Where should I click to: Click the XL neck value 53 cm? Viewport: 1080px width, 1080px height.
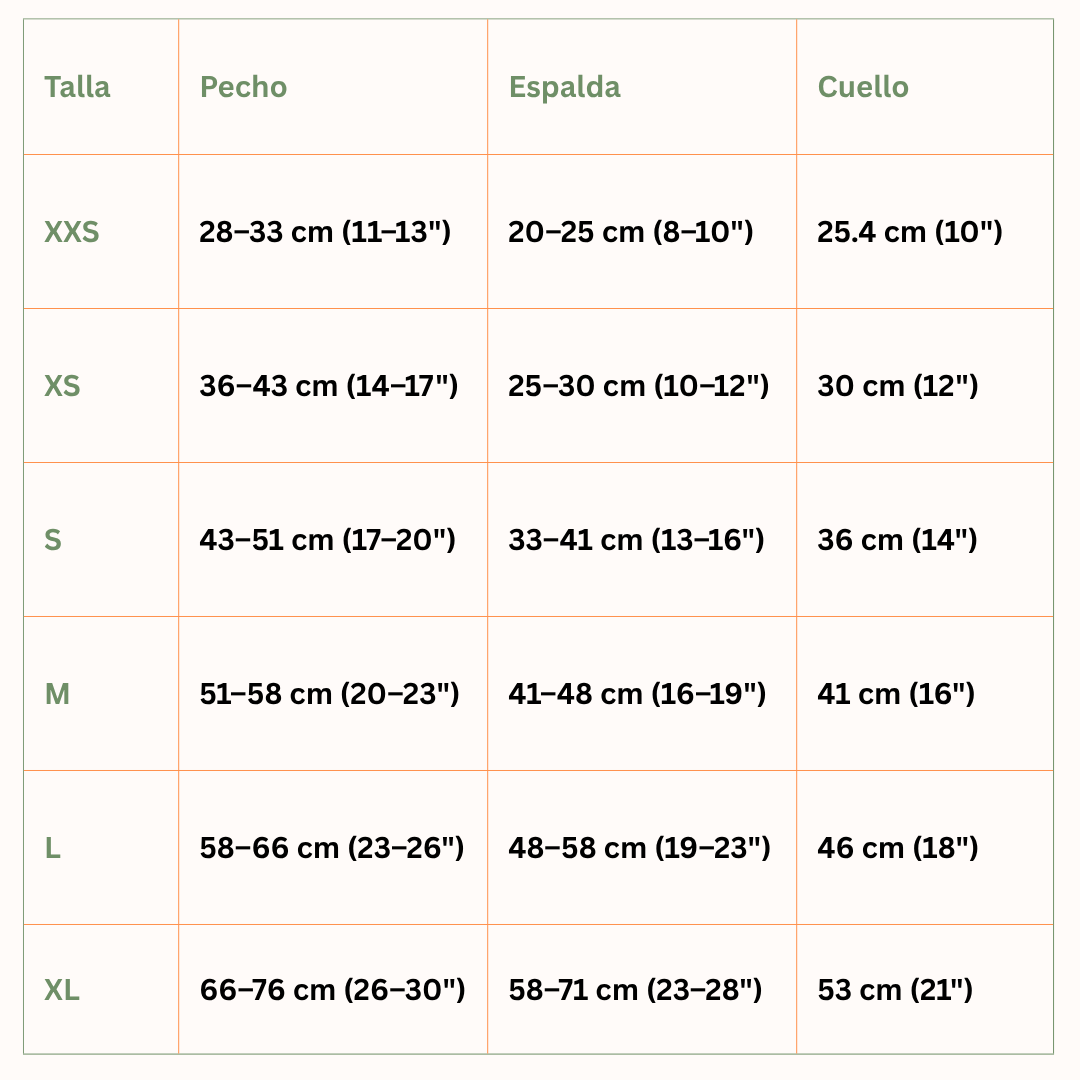[895, 991]
